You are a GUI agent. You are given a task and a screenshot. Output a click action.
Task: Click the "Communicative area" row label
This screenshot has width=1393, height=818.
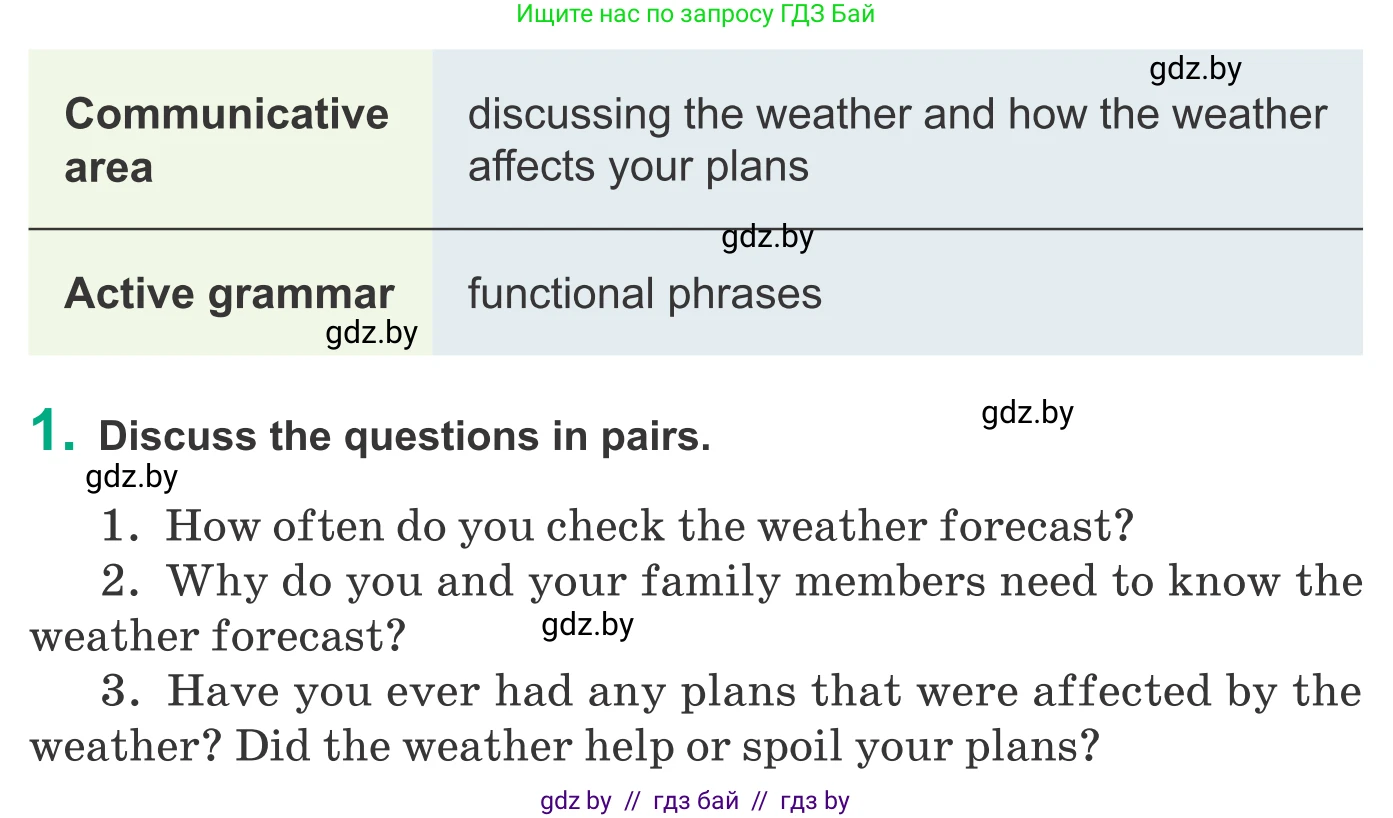(x=226, y=140)
